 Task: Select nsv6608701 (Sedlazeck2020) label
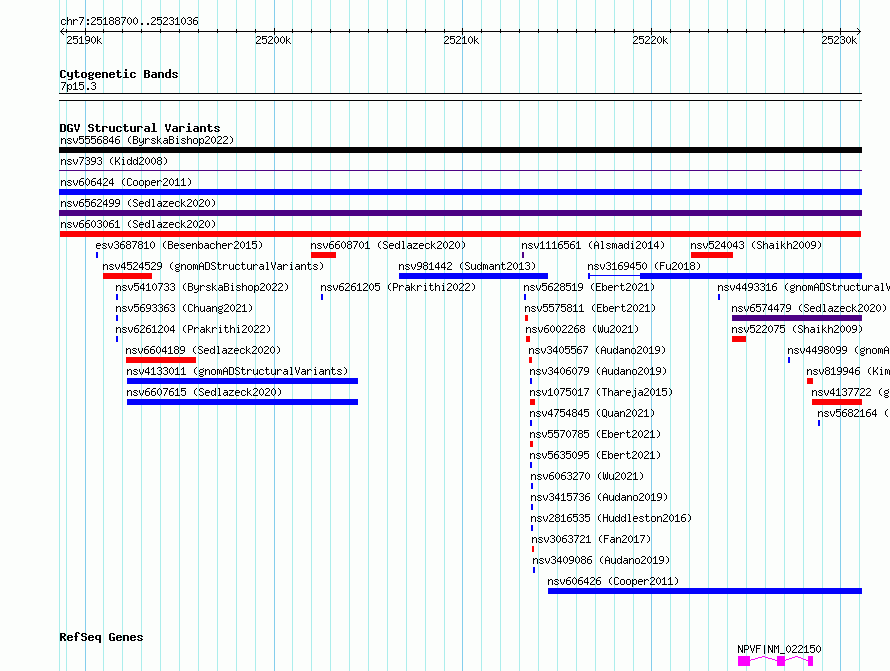pyautogui.click(x=388, y=245)
